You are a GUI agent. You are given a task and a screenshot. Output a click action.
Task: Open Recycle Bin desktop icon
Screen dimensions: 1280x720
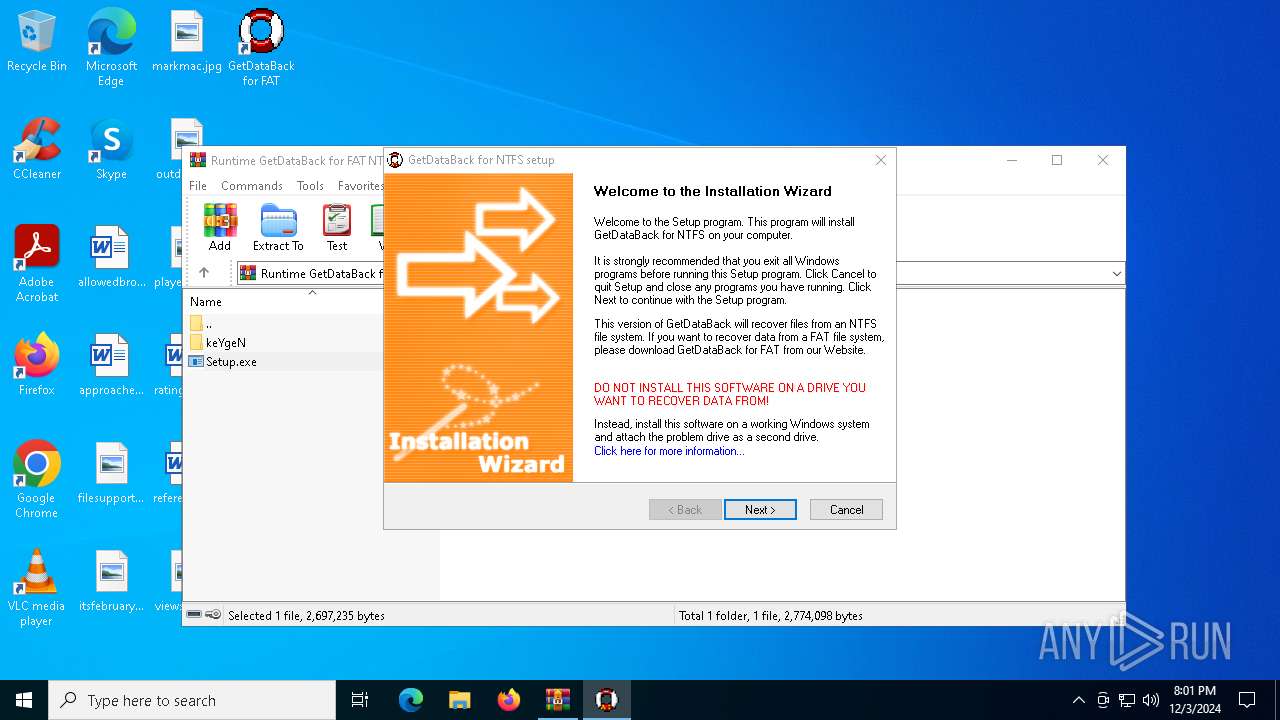37,42
